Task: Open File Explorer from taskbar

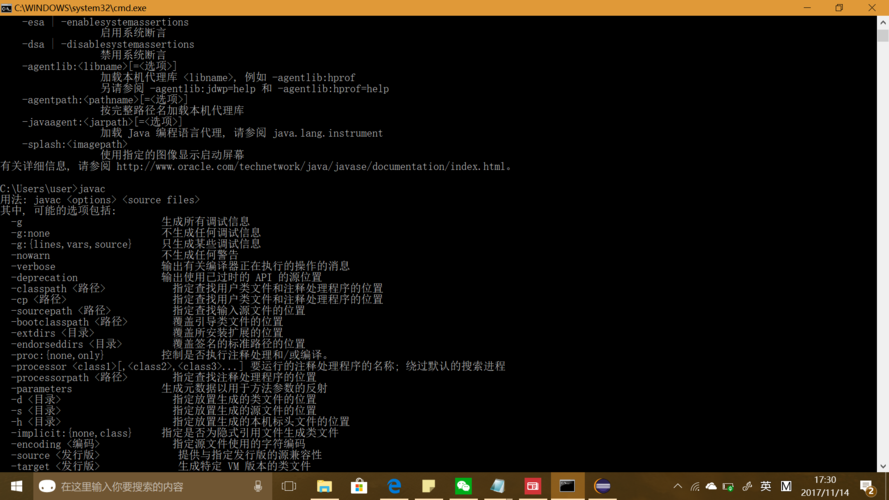Action: (x=324, y=486)
